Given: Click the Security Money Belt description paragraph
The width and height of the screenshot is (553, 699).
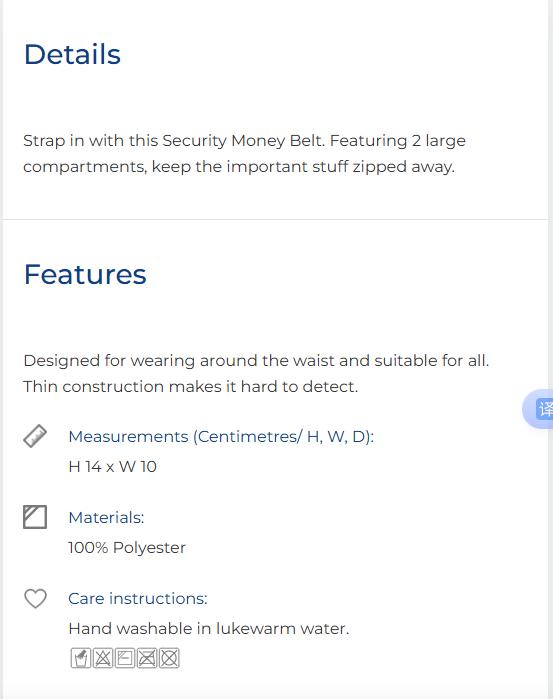Looking at the screenshot, I should (244, 153).
